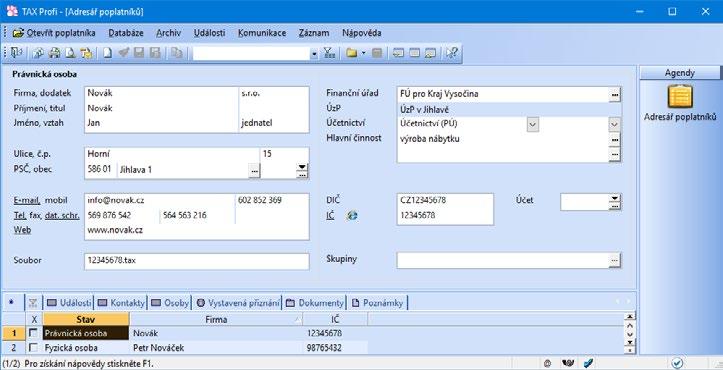The height and width of the screenshot is (370, 723).
Task: Open the right-hand dropdown in Účetnictví row
Action: click(x=615, y=124)
